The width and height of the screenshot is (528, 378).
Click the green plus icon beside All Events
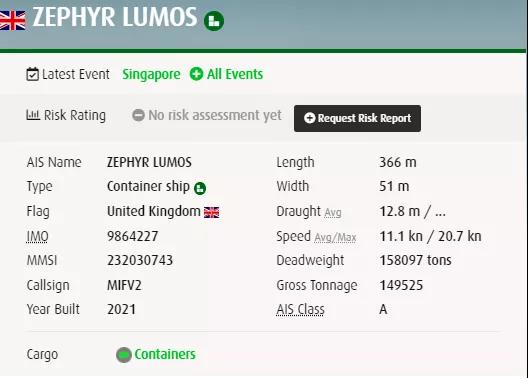click(196, 74)
